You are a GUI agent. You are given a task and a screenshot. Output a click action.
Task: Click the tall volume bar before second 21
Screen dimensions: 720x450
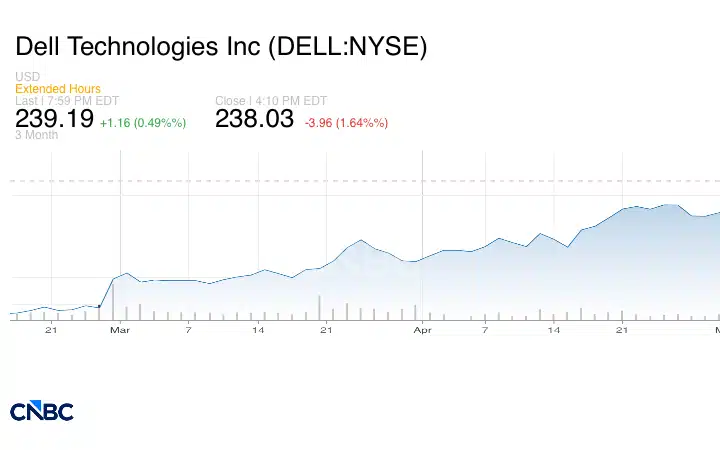coord(319,308)
